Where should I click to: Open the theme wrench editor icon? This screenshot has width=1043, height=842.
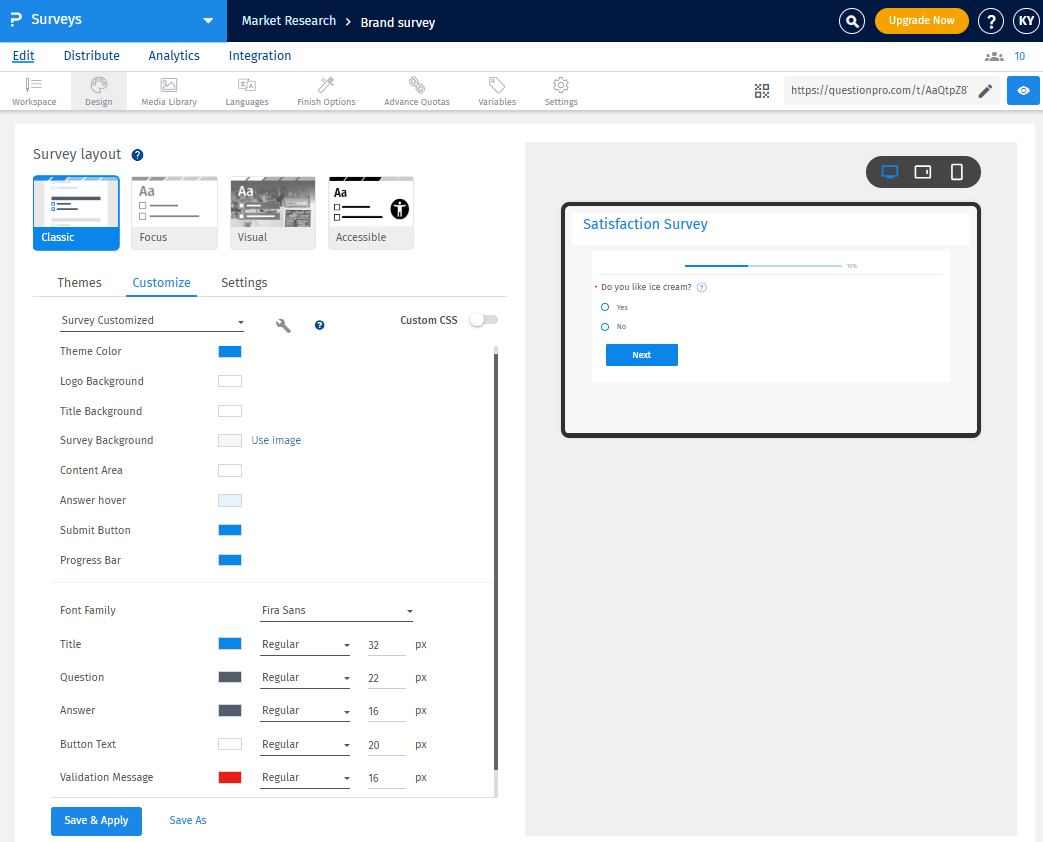point(283,325)
